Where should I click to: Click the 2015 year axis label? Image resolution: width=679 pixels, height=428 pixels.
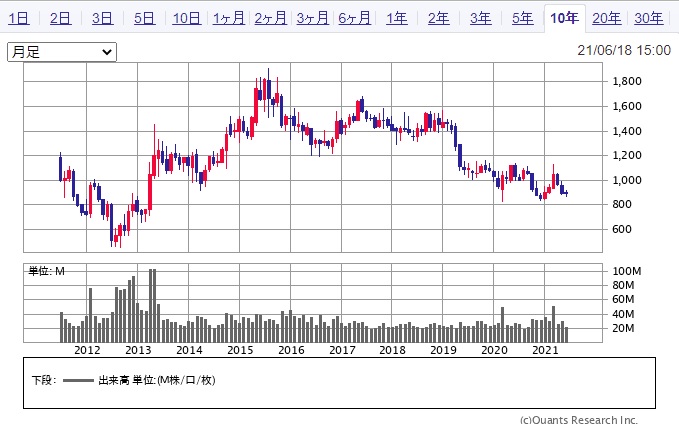[240, 350]
